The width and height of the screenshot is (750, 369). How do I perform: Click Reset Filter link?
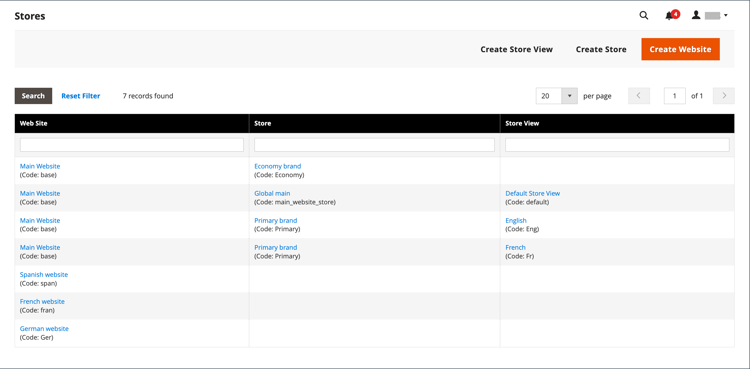point(81,96)
